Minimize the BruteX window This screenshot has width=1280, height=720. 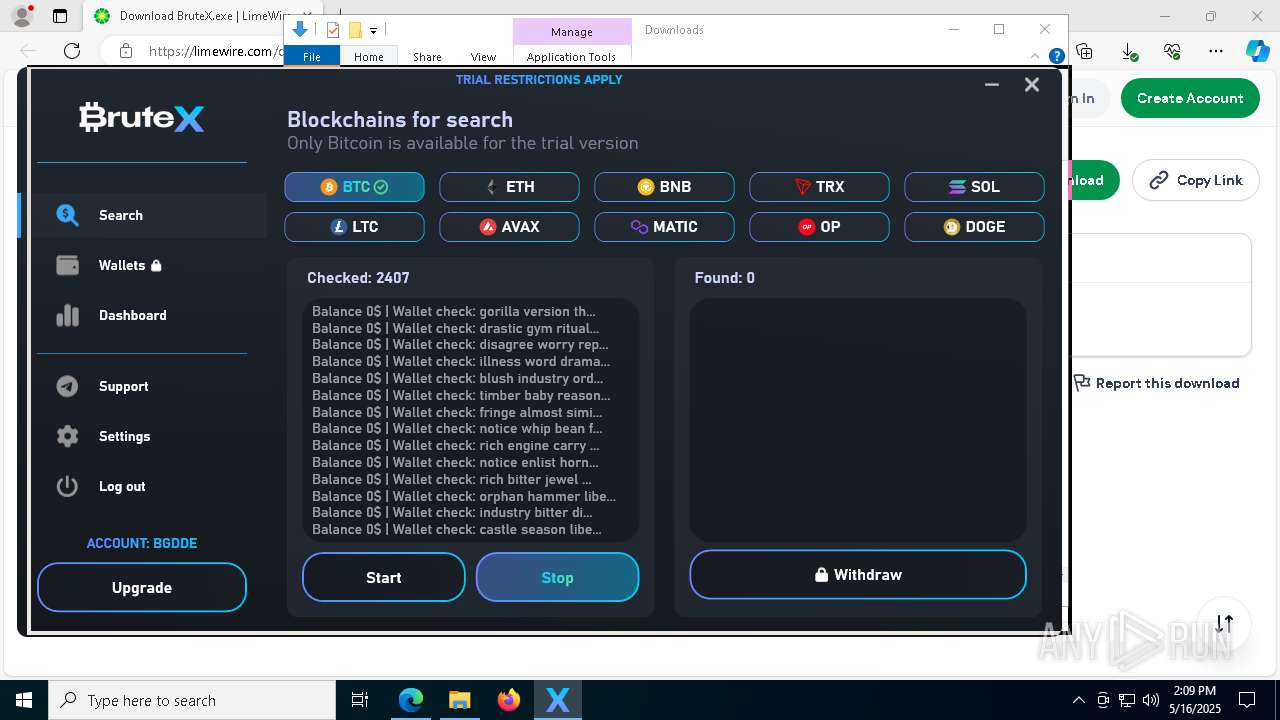point(992,85)
